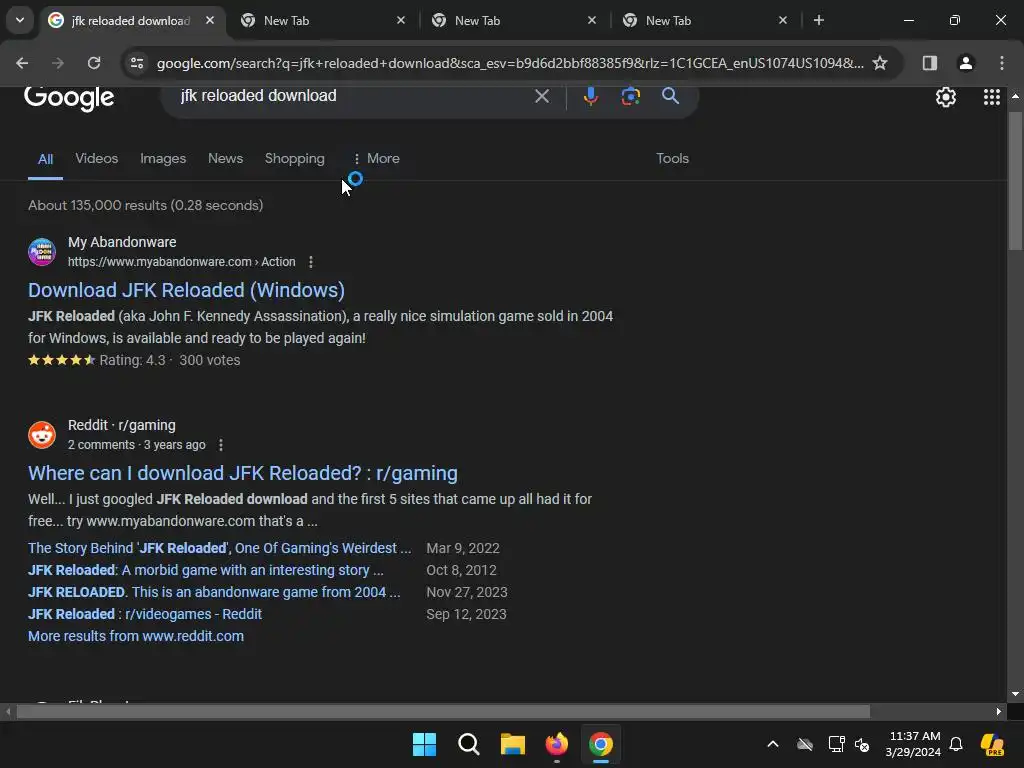
Task: Open Google apps grid
Action: [991, 97]
